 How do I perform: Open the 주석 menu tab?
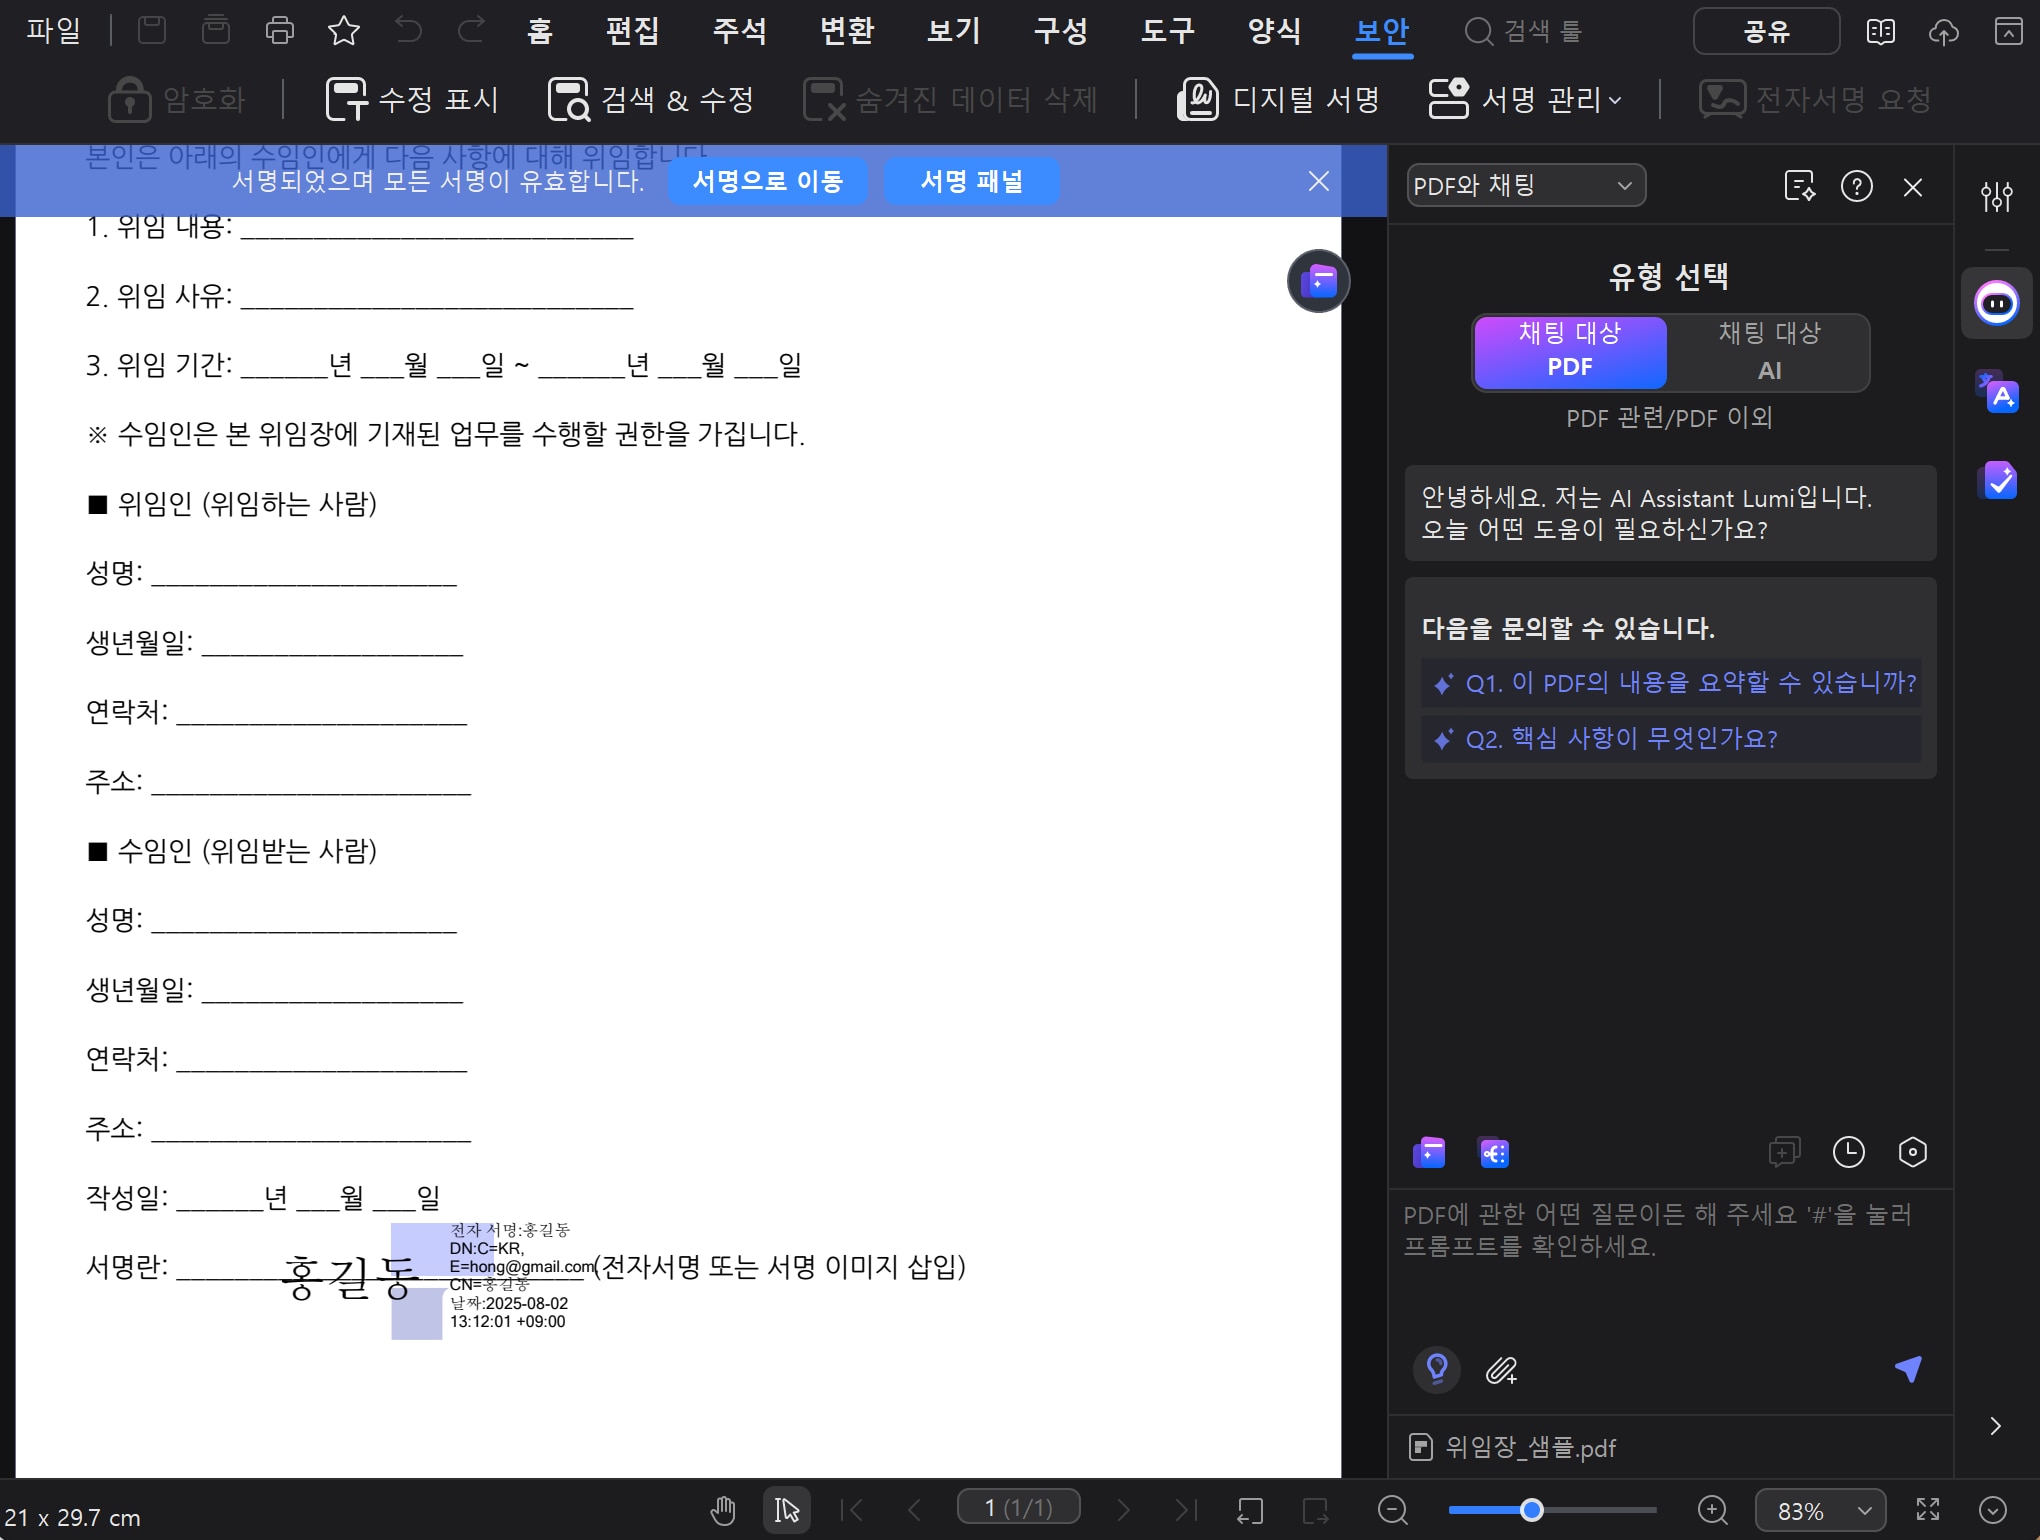click(740, 31)
